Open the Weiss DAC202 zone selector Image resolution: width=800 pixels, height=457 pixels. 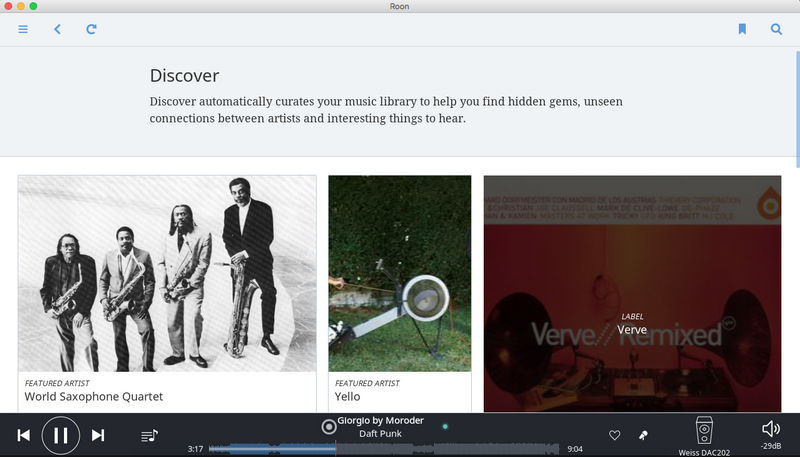point(704,432)
